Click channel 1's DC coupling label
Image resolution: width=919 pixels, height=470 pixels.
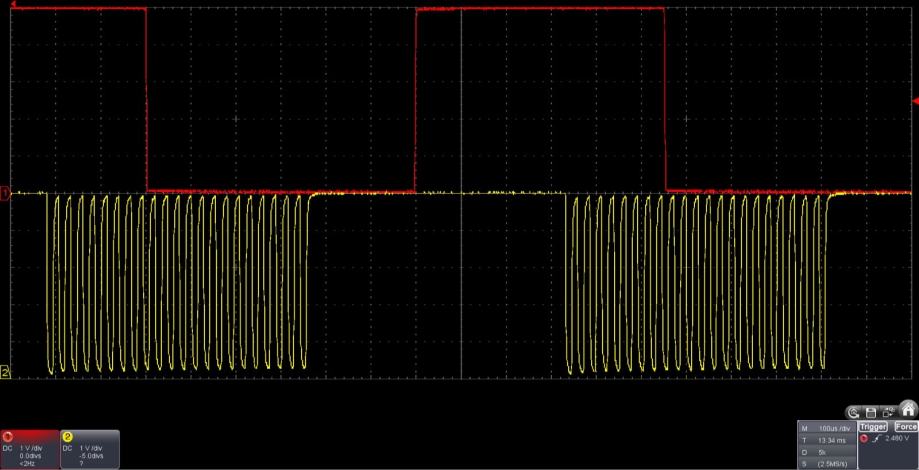[8, 448]
